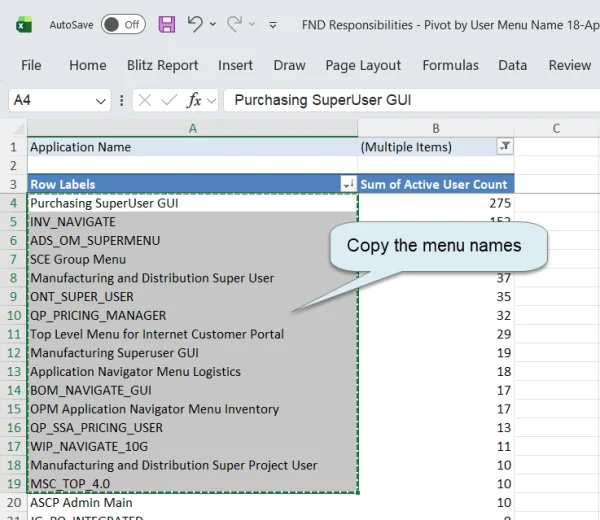Switch to the Page Layout tab

[x=363, y=65]
